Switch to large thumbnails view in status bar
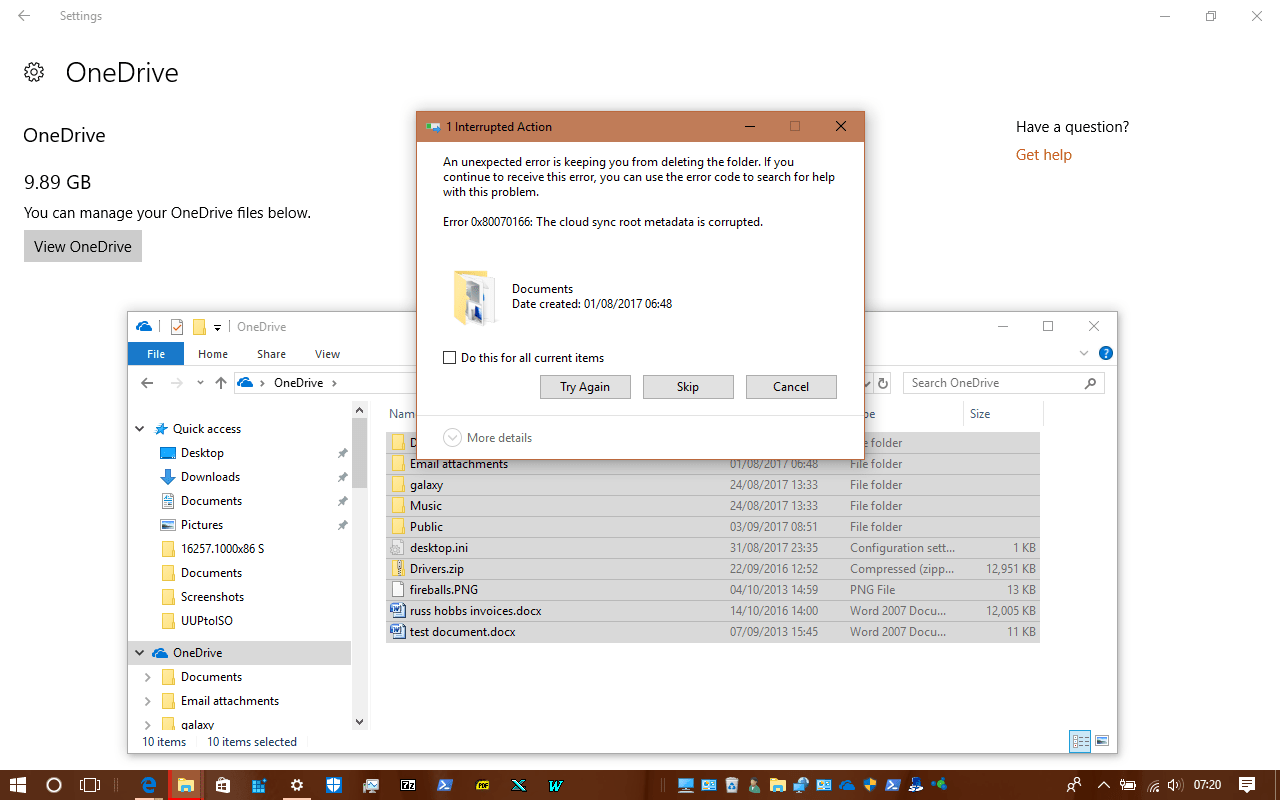1280x800 pixels. [x=1102, y=741]
